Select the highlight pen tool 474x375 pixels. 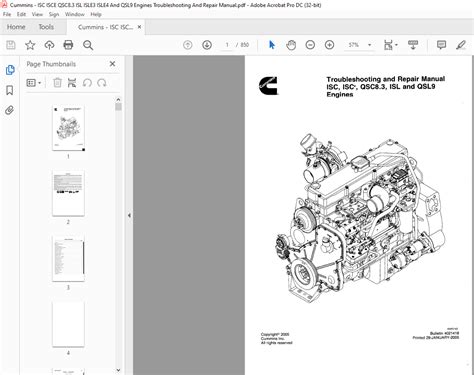[461, 45]
